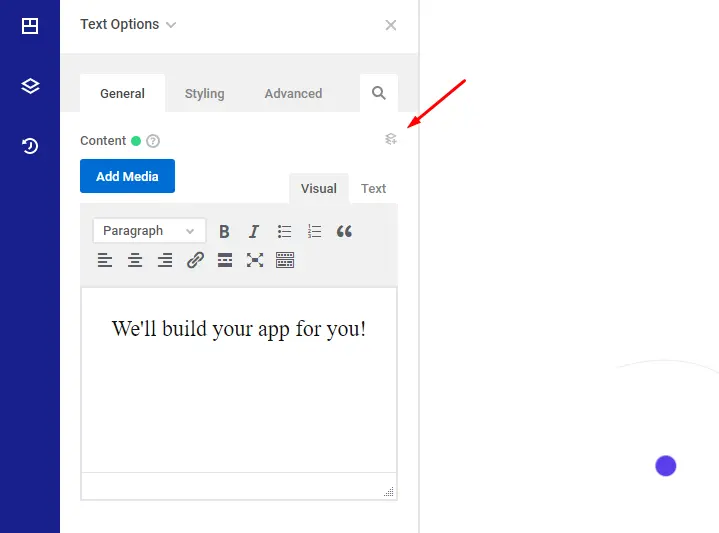The width and height of the screenshot is (719, 533).
Task: Toggle bold formatting
Action: pyautogui.click(x=224, y=232)
